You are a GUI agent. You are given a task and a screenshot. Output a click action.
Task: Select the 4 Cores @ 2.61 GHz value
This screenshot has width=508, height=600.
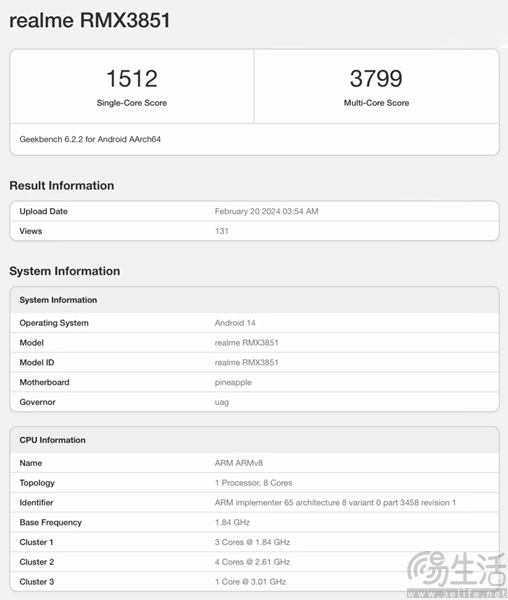252,562
